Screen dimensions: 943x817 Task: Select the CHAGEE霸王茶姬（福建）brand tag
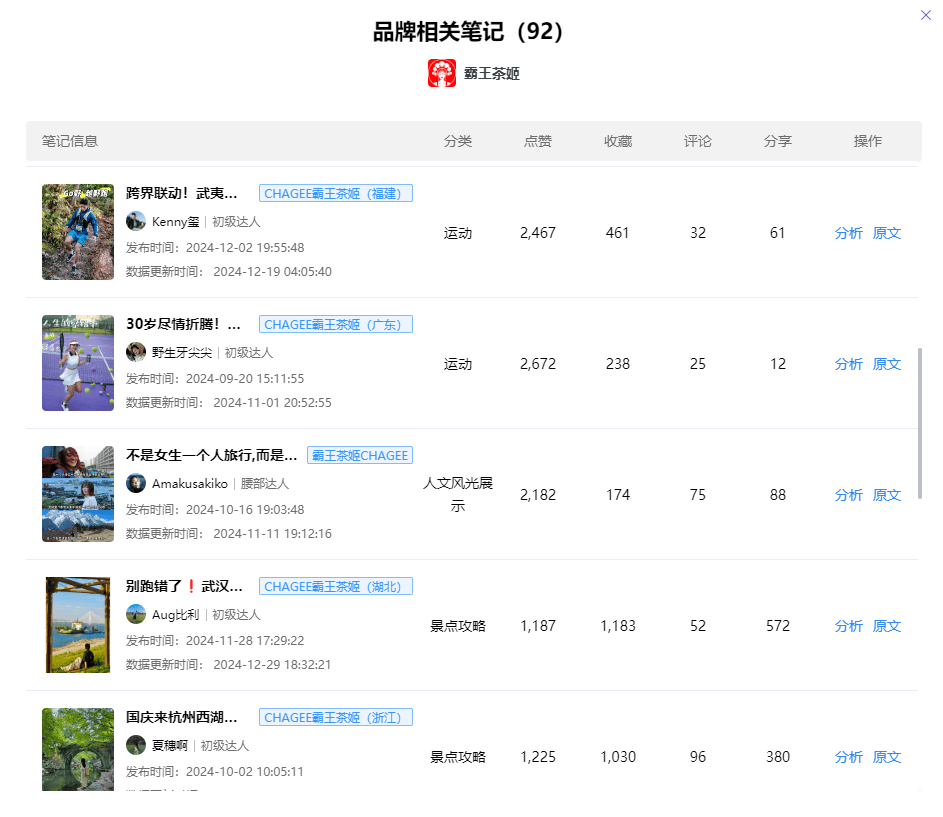(x=336, y=194)
